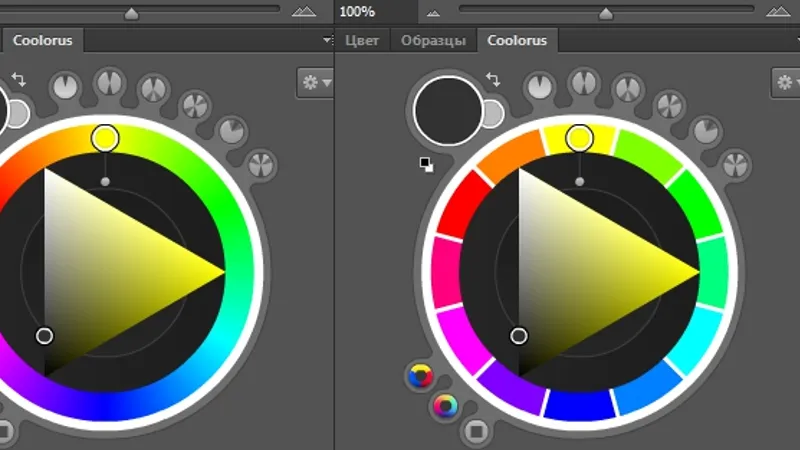Select analogous side-wedge harmony icon in right panel

point(706,131)
